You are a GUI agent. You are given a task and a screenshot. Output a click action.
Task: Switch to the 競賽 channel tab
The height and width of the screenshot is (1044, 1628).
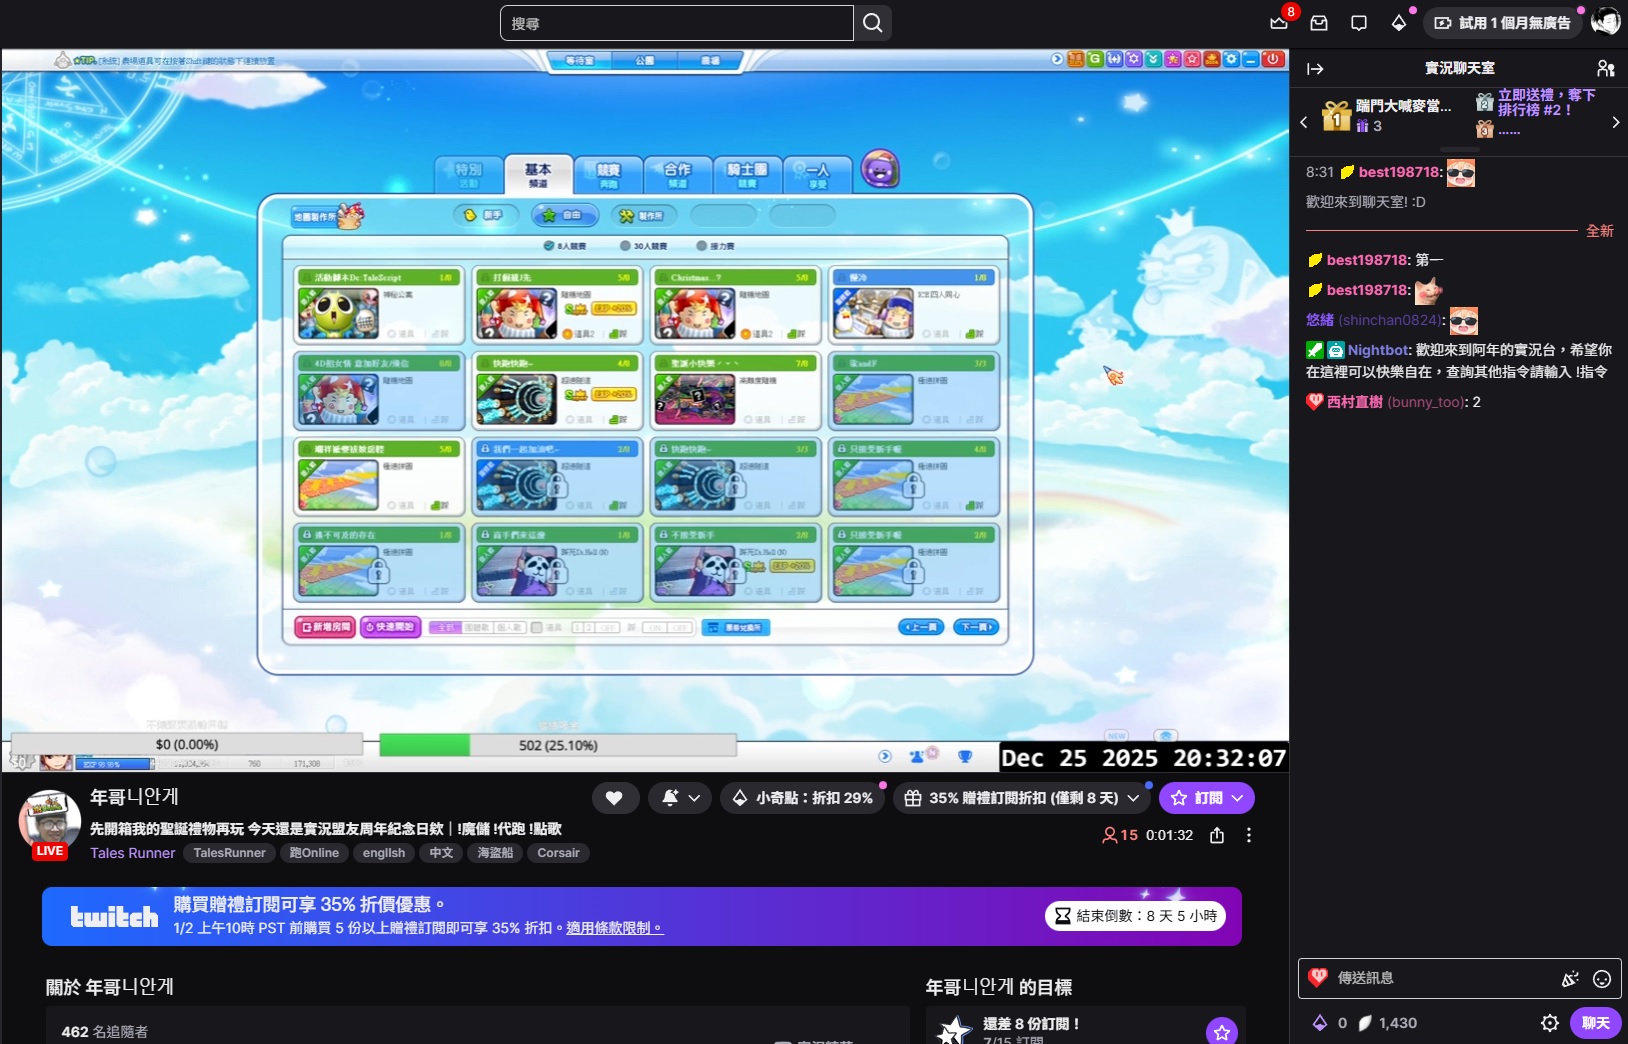[608, 175]
